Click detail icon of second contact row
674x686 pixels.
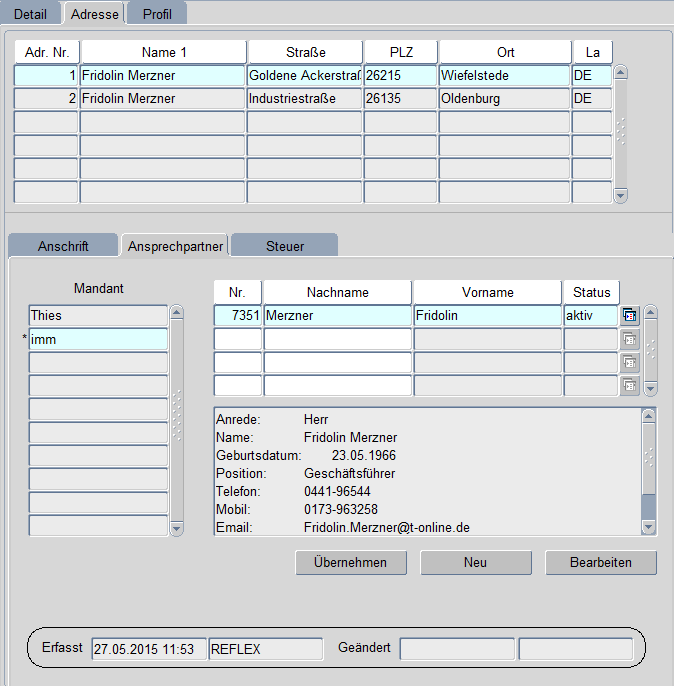coord(630,339)
